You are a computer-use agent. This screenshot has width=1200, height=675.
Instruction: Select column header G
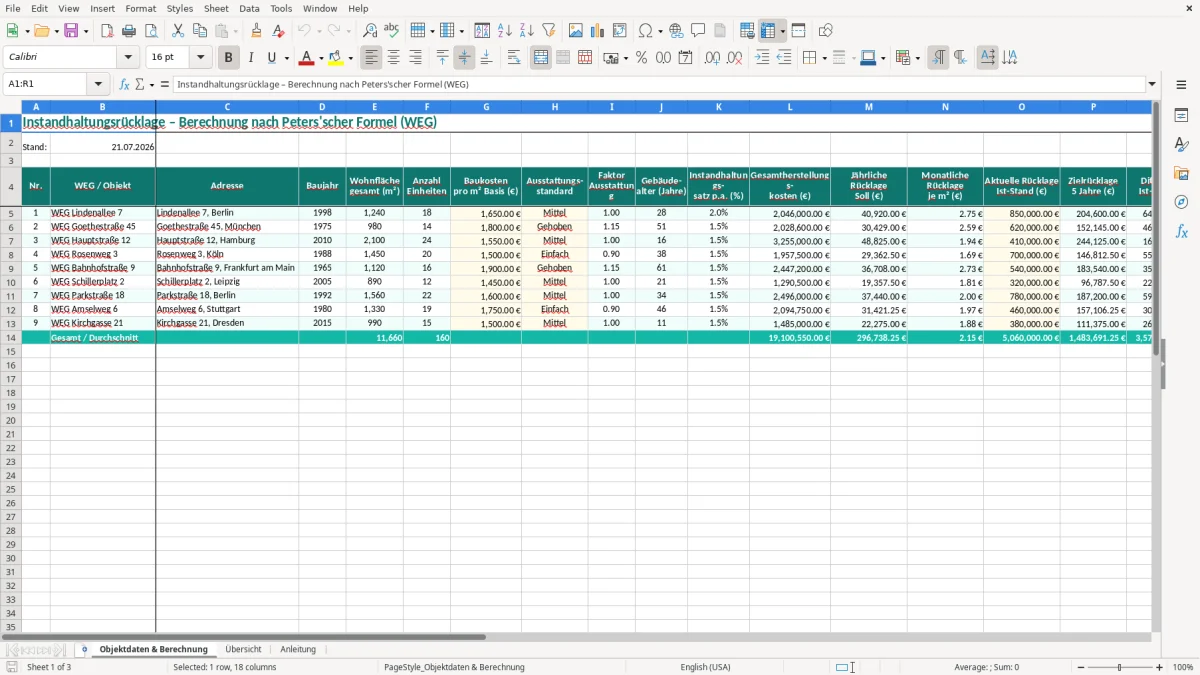(486, 107)
